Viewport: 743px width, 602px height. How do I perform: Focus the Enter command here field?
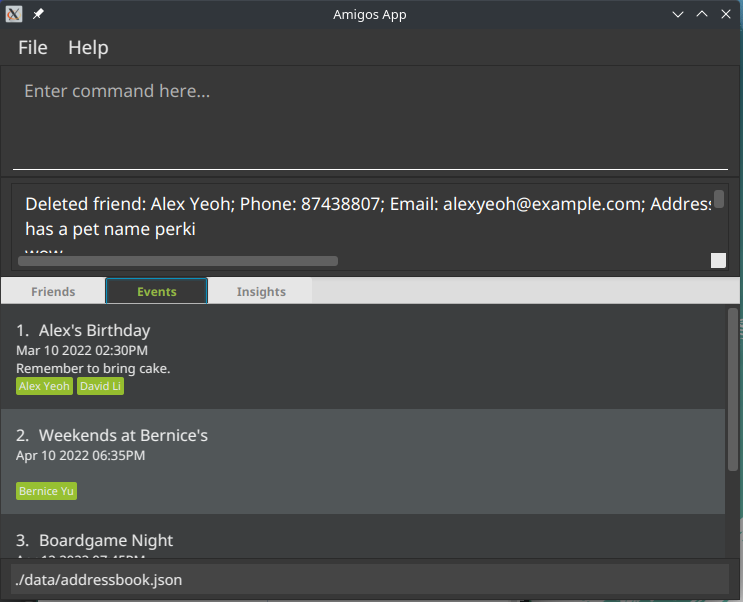[370, 119]
